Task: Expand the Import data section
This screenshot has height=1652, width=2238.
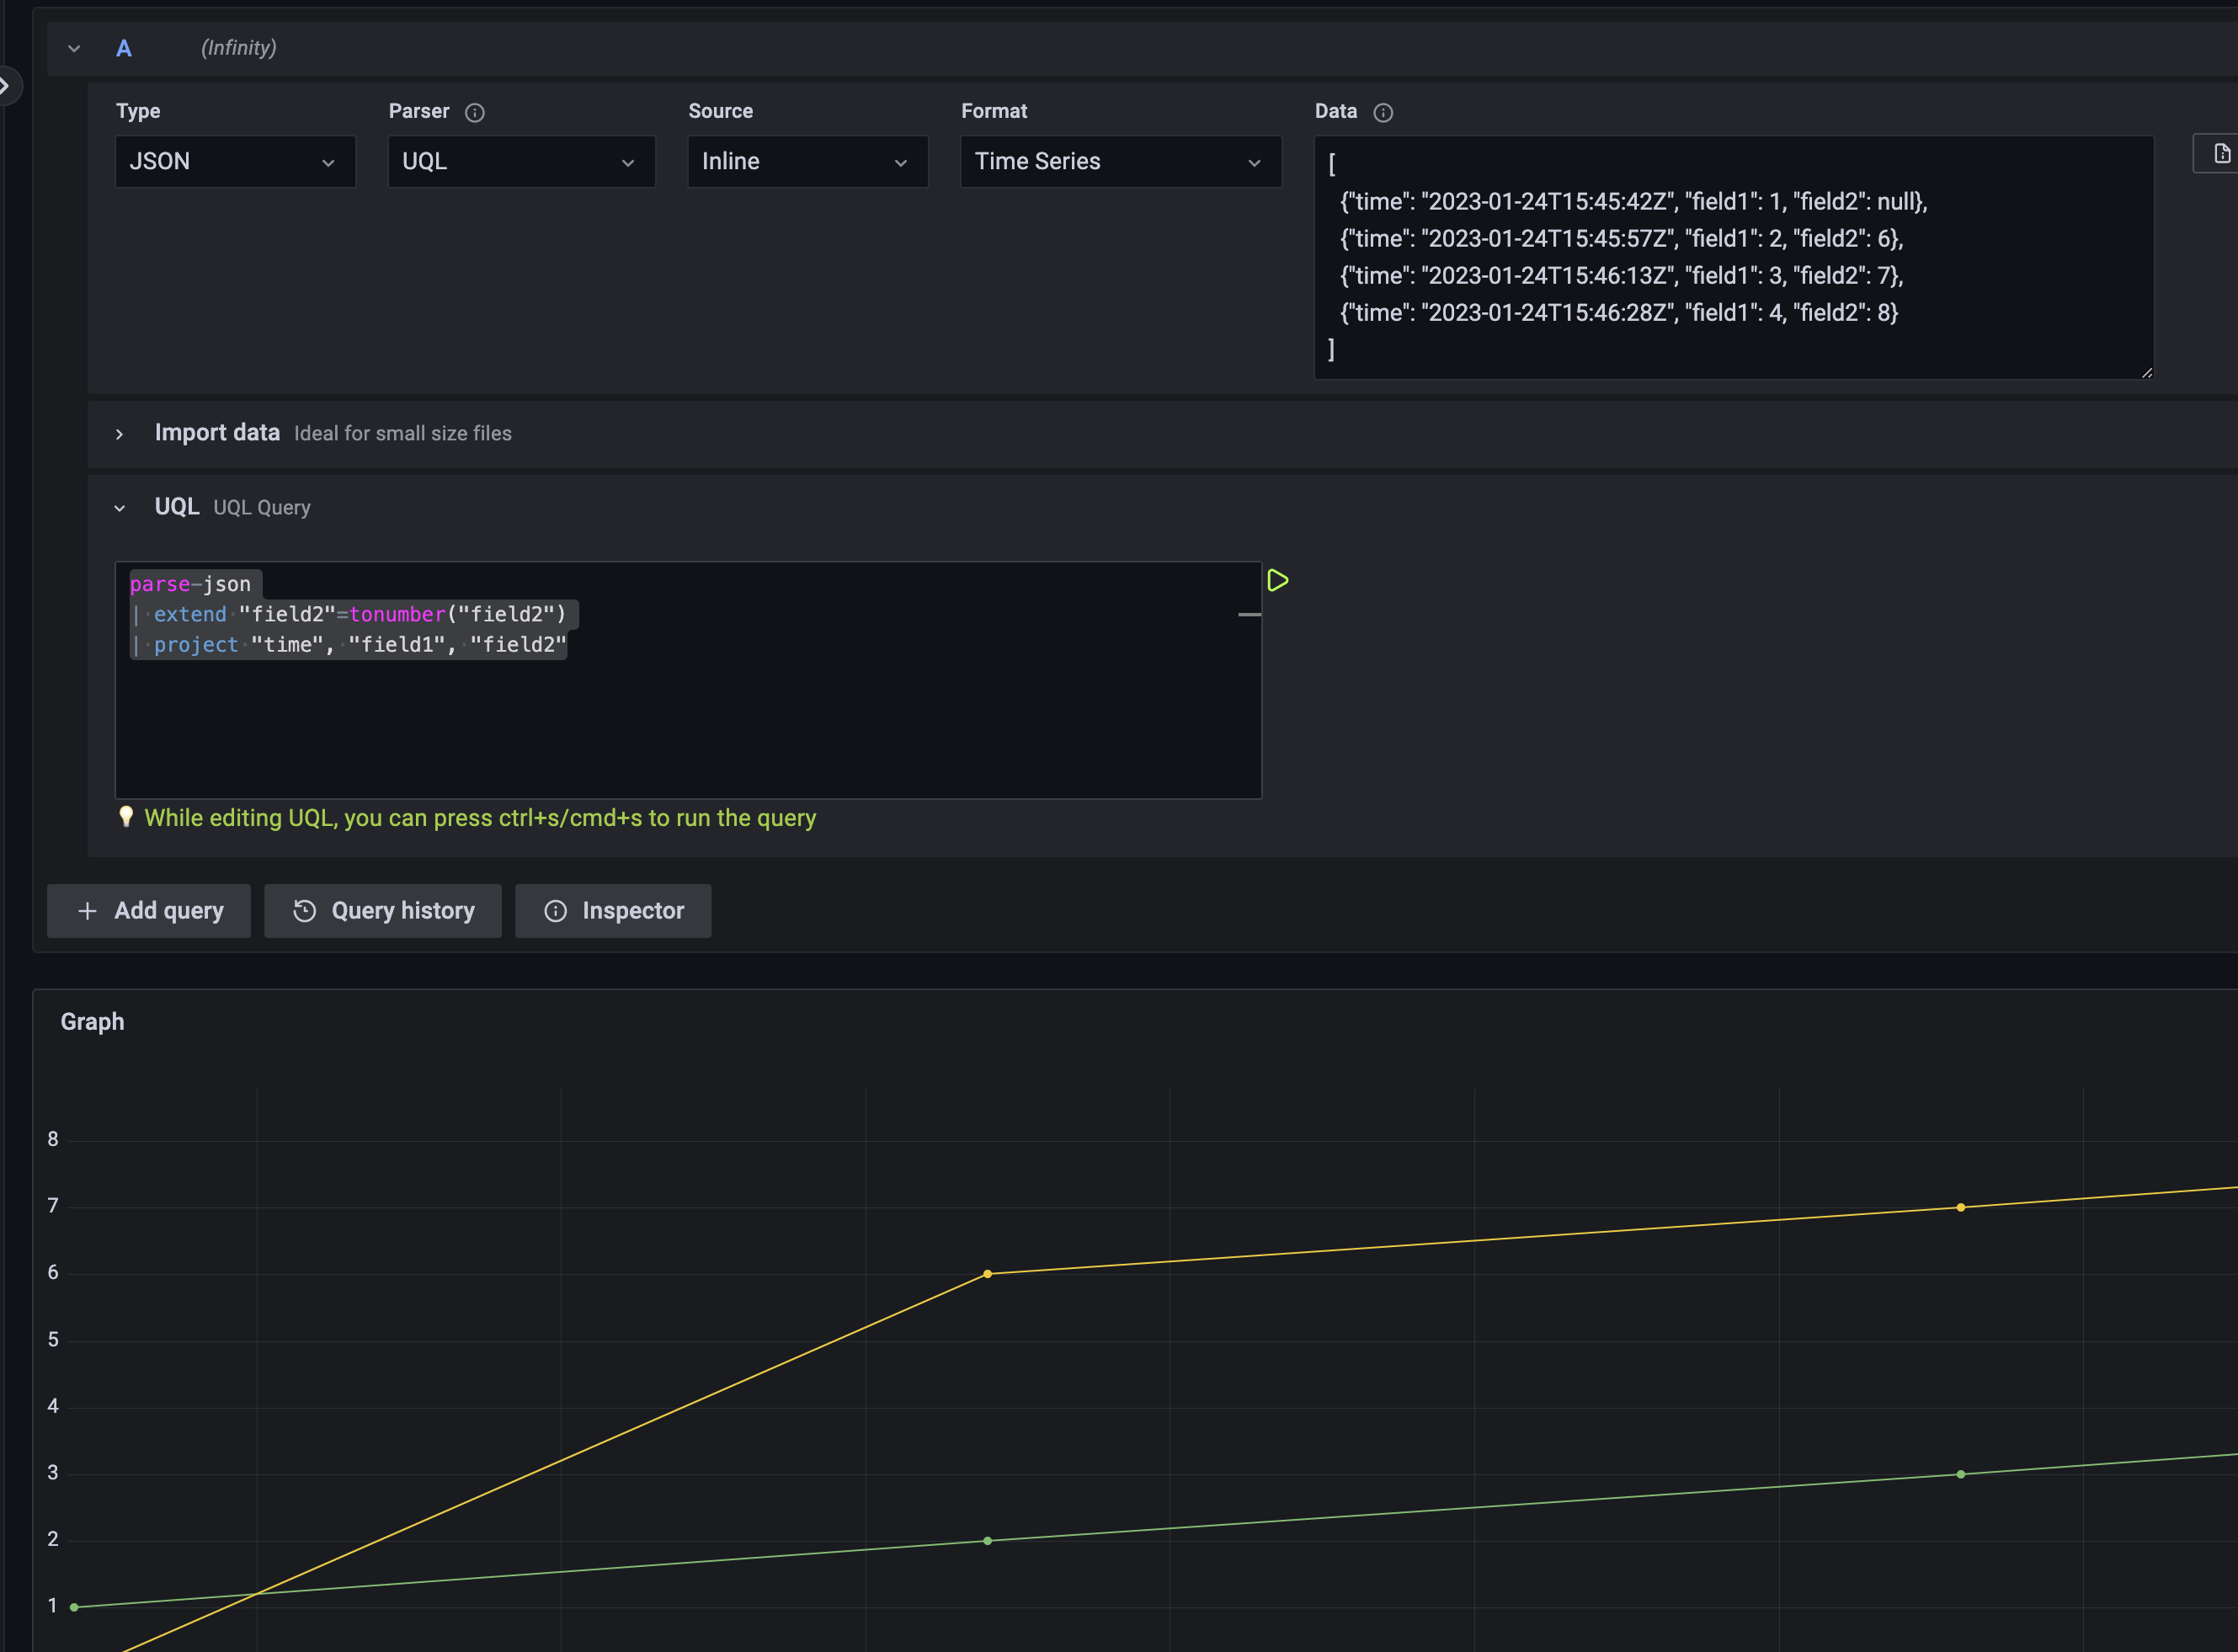Action: [x=119, y=433]
